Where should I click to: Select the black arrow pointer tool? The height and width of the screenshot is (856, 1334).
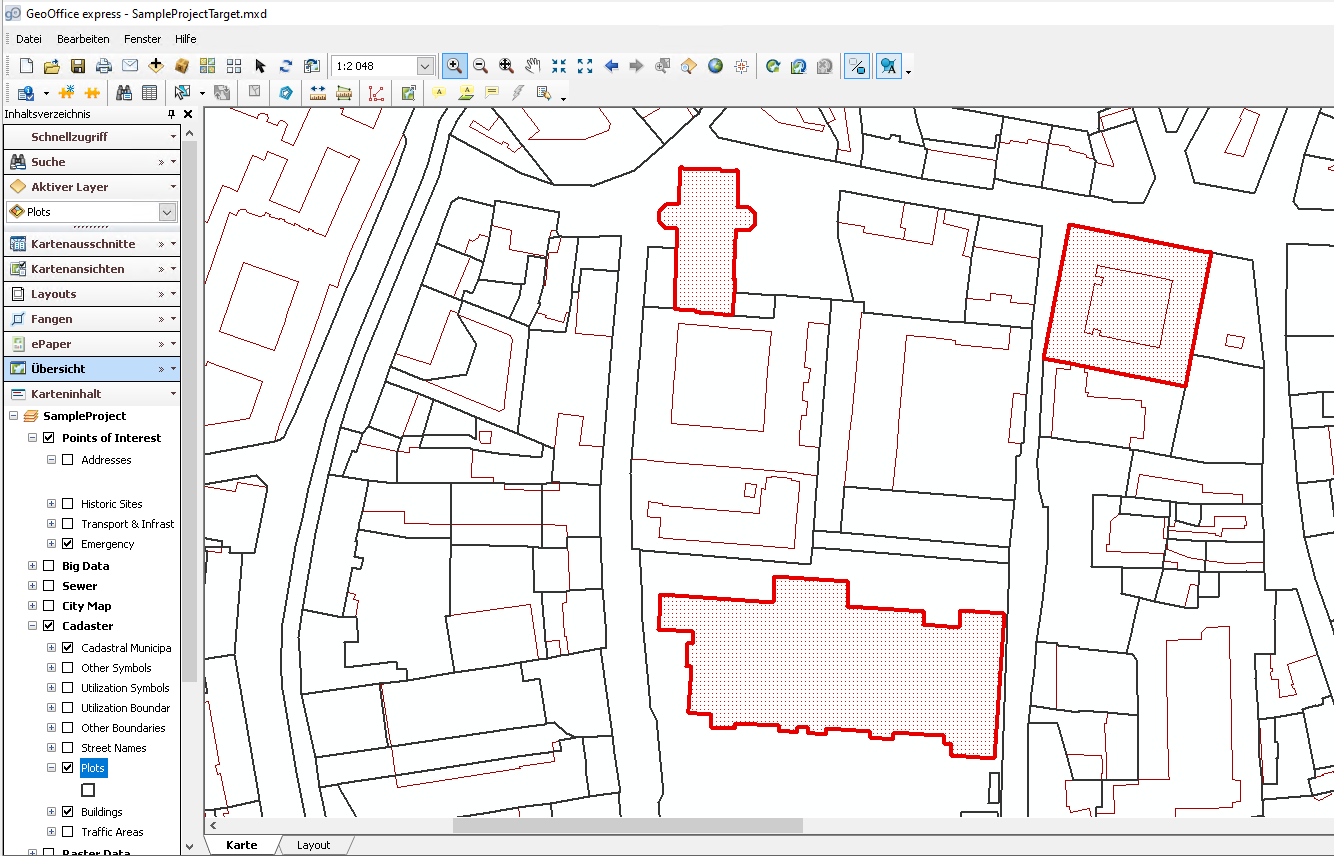[260, 66]
